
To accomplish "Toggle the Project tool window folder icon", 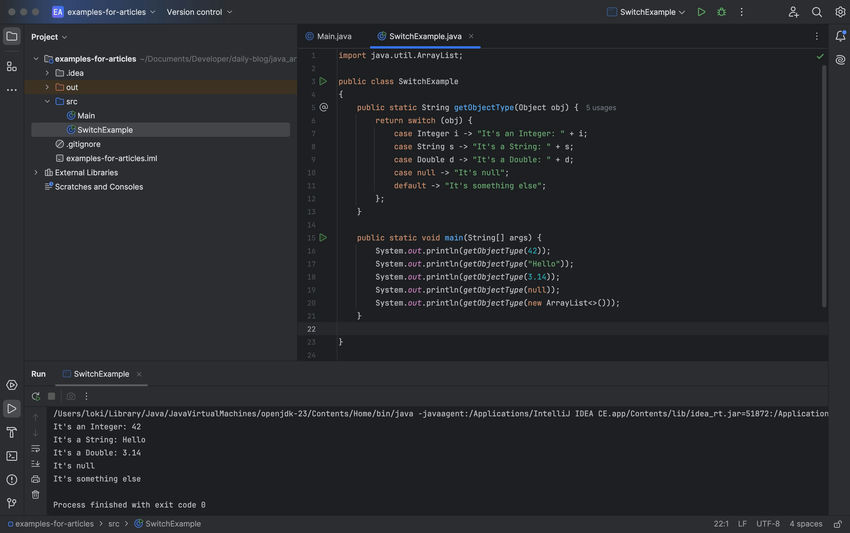I will (11, 36).
